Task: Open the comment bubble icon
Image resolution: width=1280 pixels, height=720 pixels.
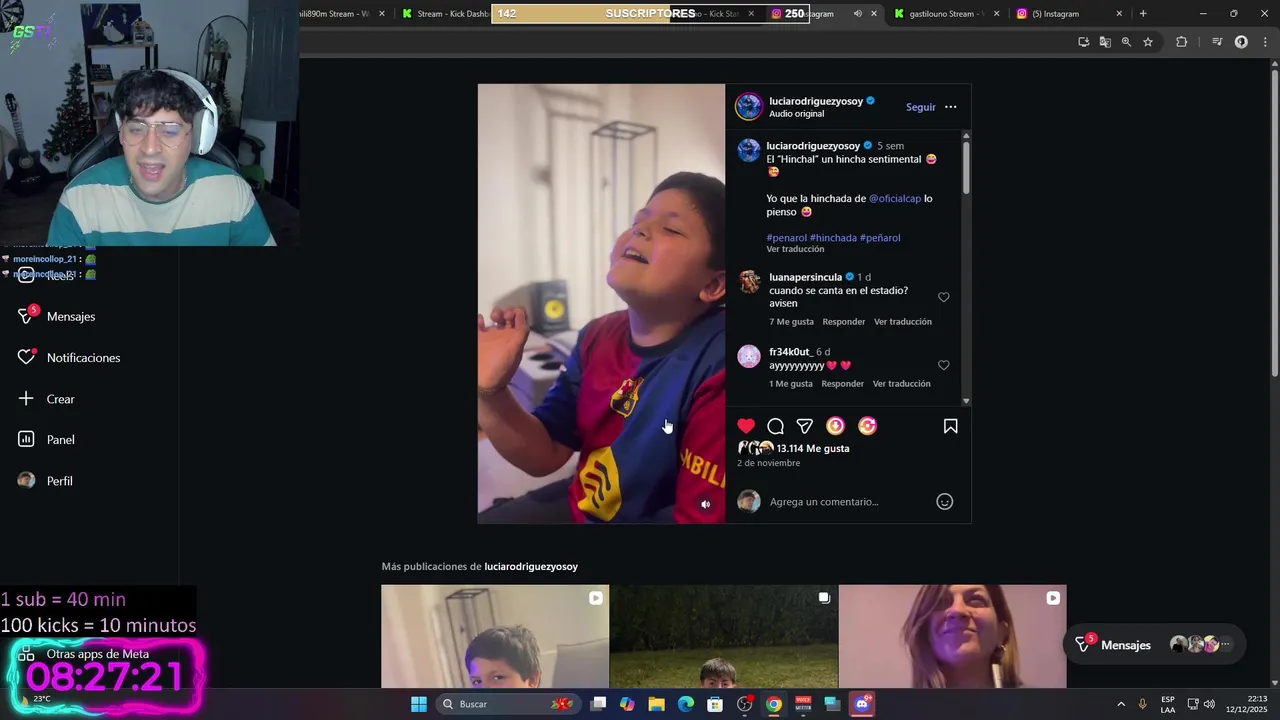Action: tap(775, 426)
